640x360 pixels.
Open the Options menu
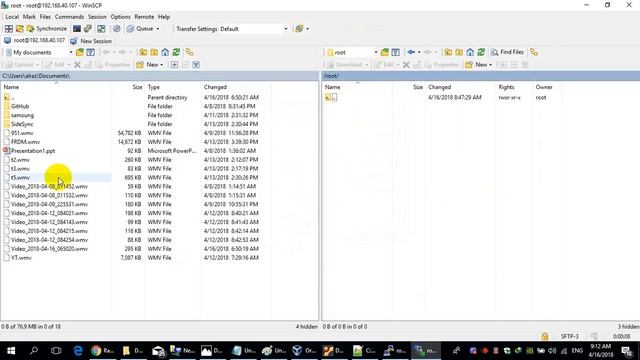120,17
